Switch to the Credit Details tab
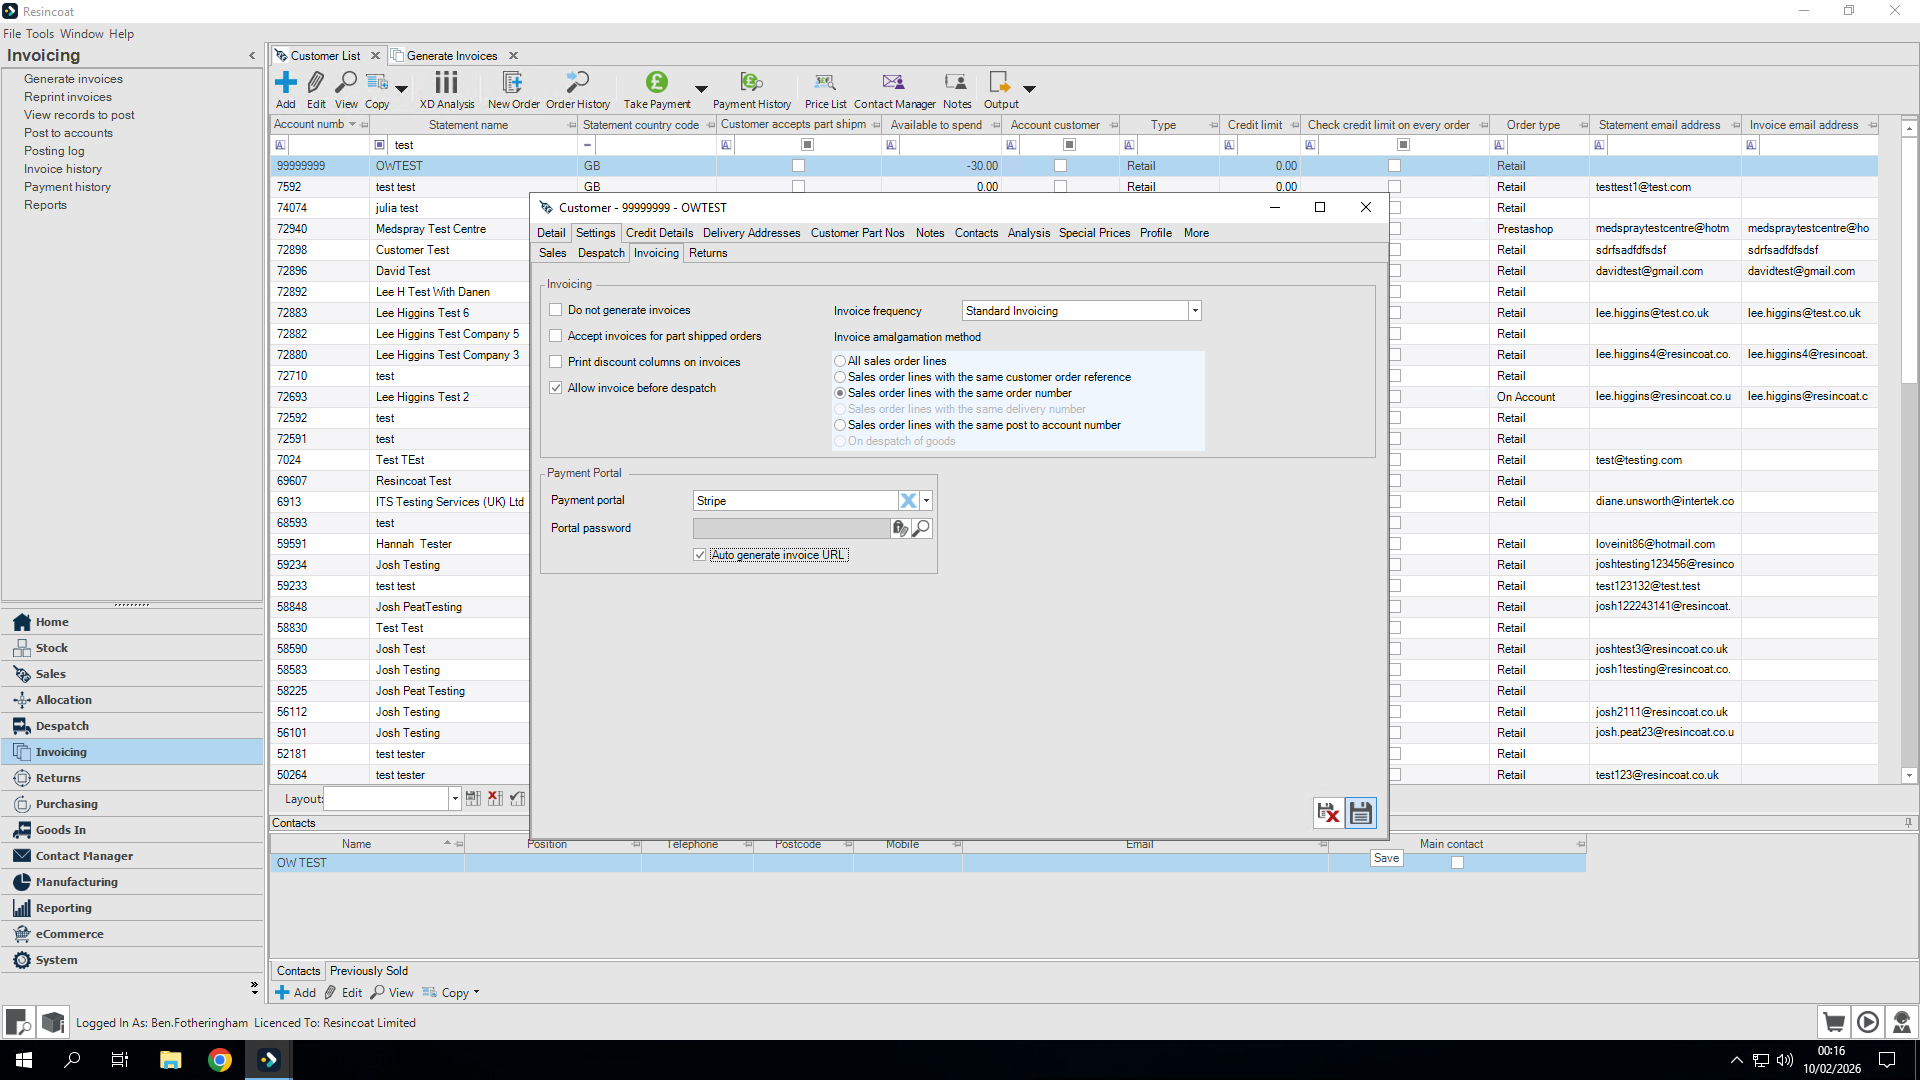 pos(659,233)
